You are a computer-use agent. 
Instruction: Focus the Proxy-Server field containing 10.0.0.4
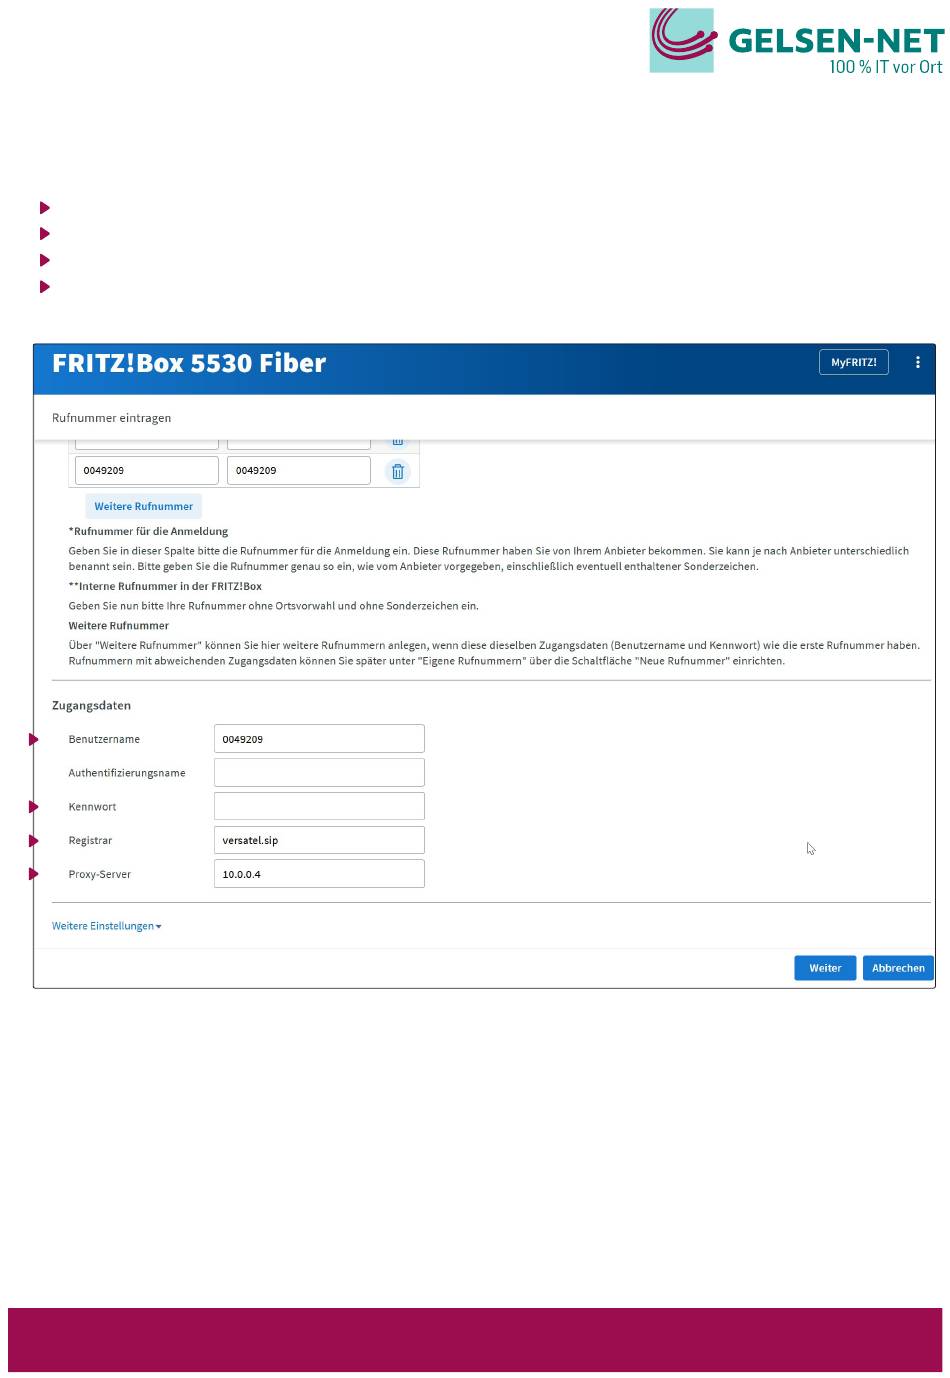pyautogui.click(x=319, y=874)
